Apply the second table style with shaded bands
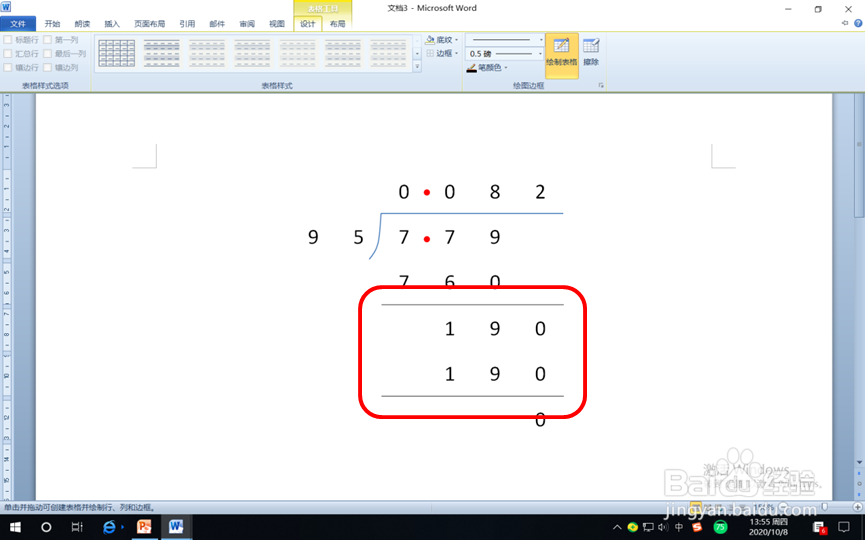The height and width of the screenshot is (540, 865). 162,54
